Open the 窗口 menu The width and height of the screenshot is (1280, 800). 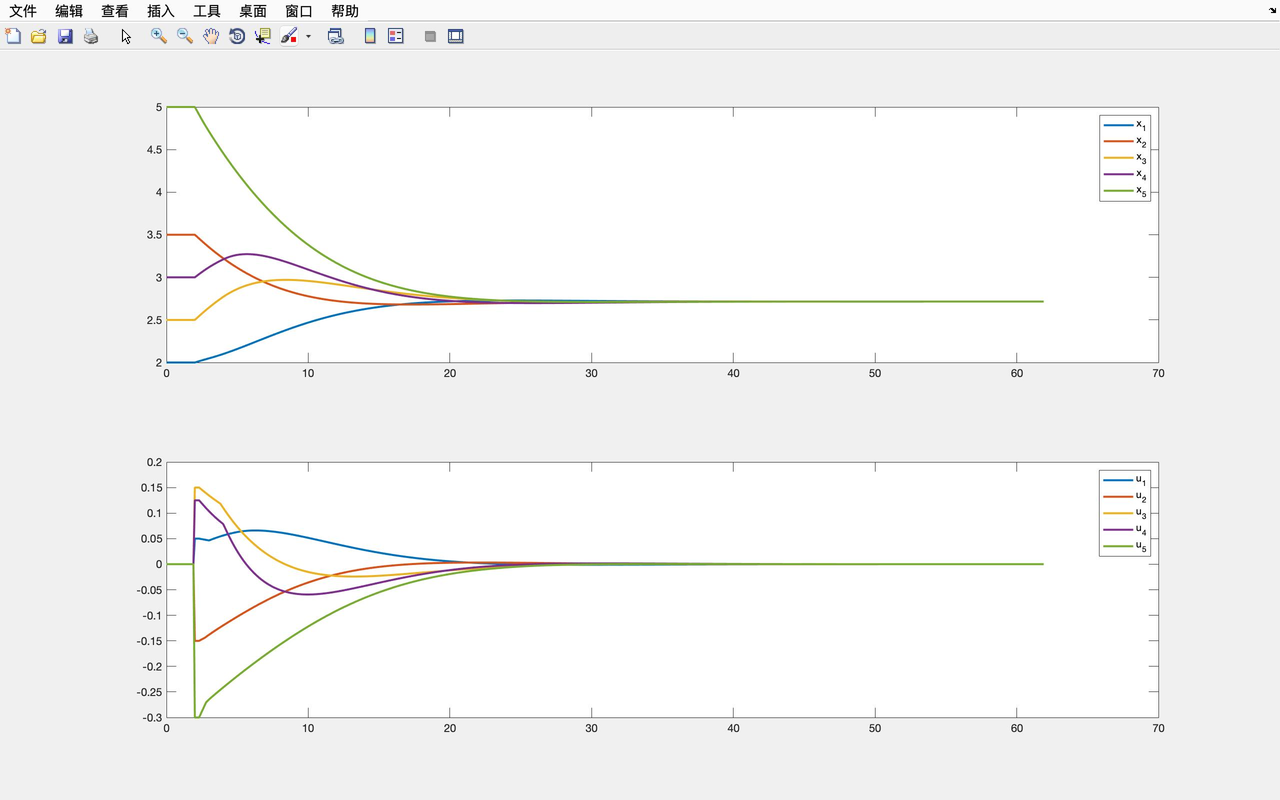click(x=299, y=11)
